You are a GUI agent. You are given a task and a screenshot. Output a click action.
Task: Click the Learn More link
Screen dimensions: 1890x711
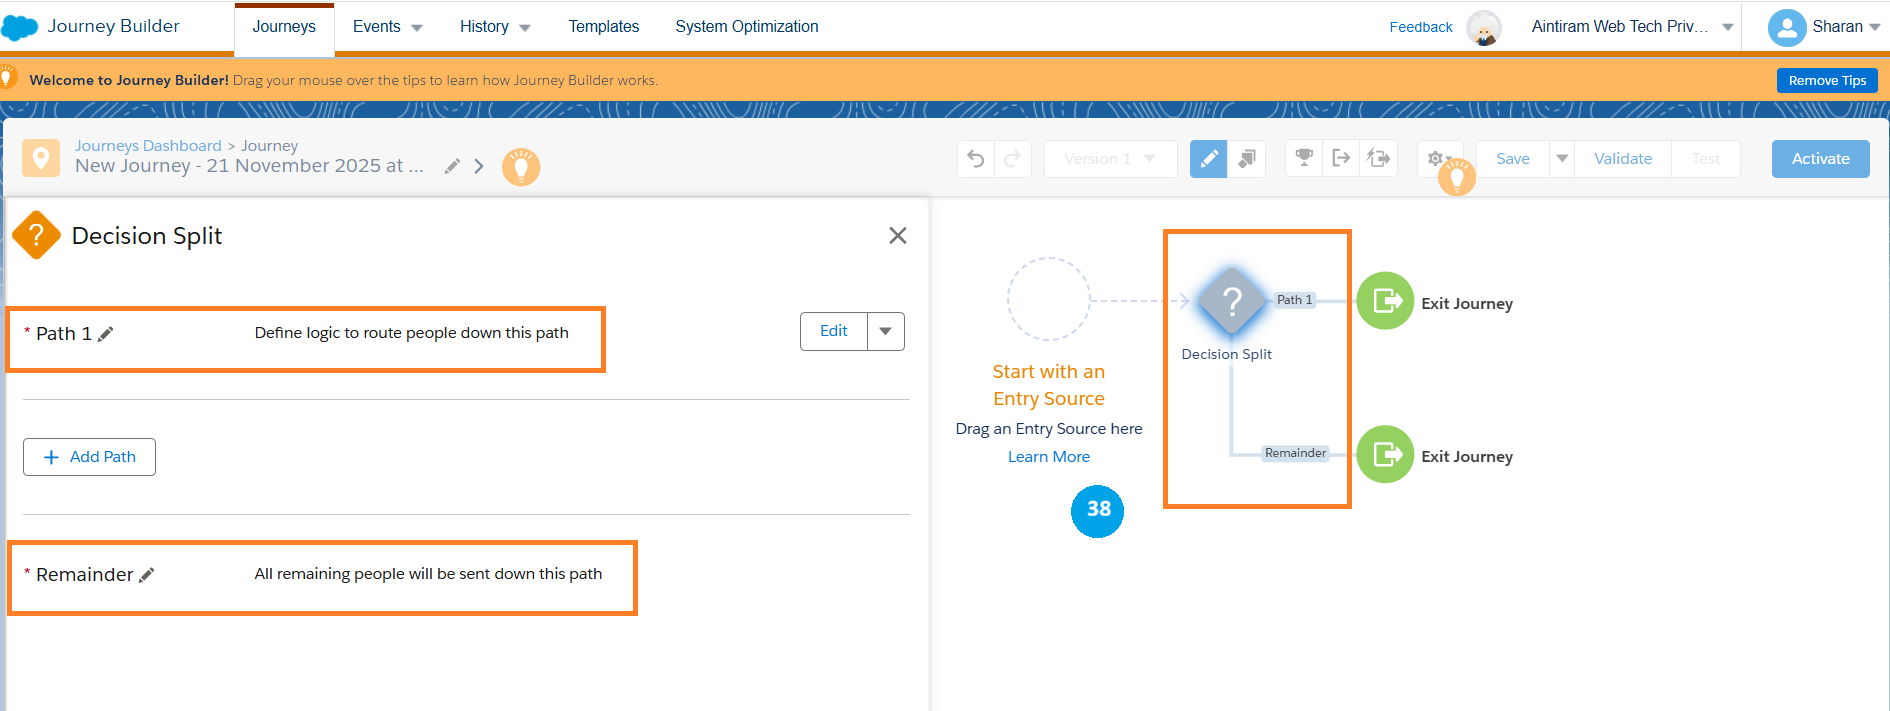click(x=1048, y=457)
